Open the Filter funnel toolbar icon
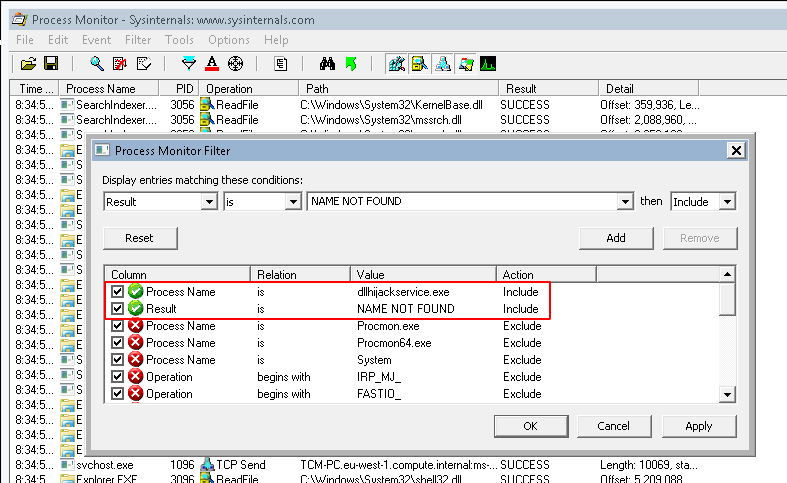Image resolution: width=787 pixels, height=483 pixels. (x=189, y=64)
